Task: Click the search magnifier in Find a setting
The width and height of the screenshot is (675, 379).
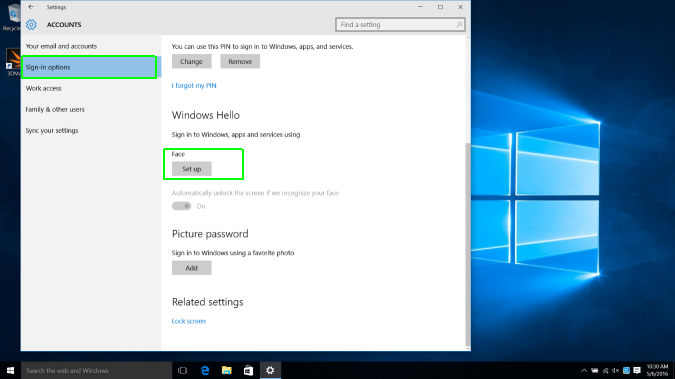Action: [x=459, y=25]
